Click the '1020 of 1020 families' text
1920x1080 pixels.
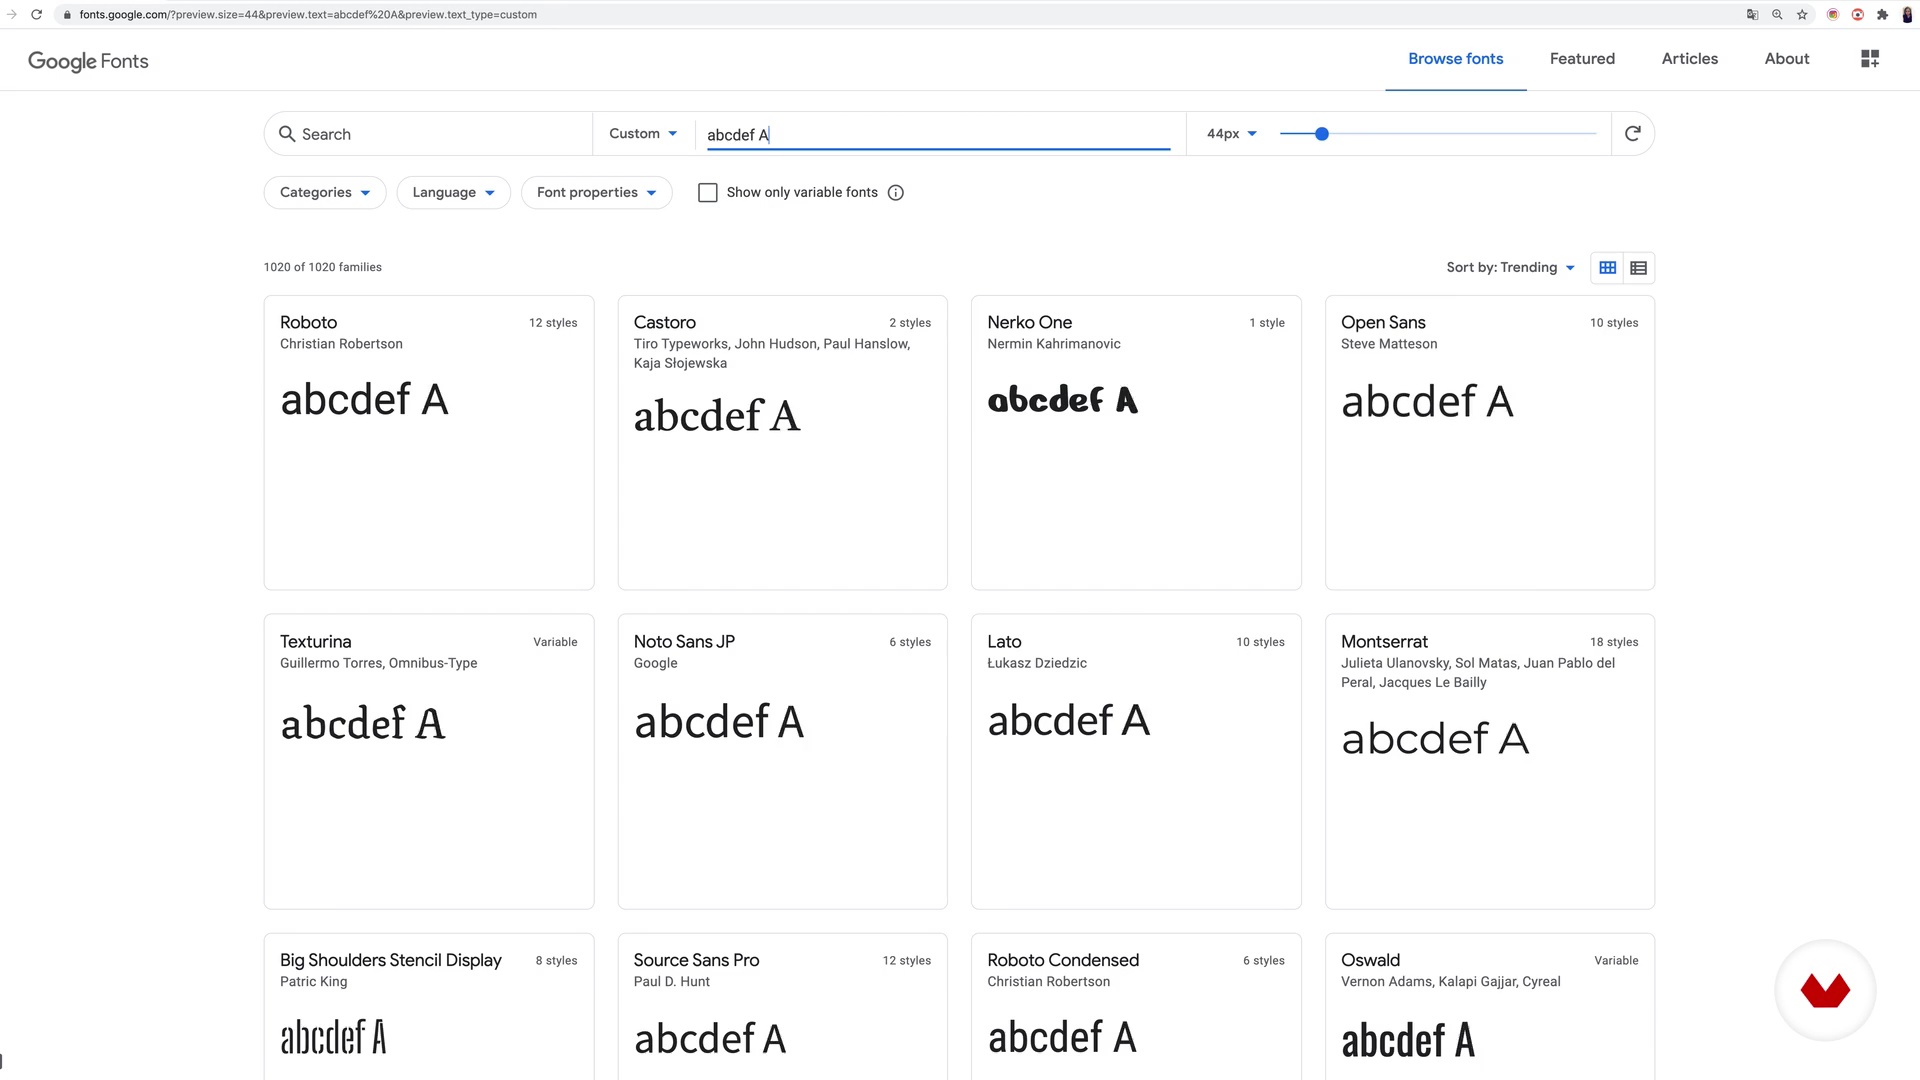322,267
